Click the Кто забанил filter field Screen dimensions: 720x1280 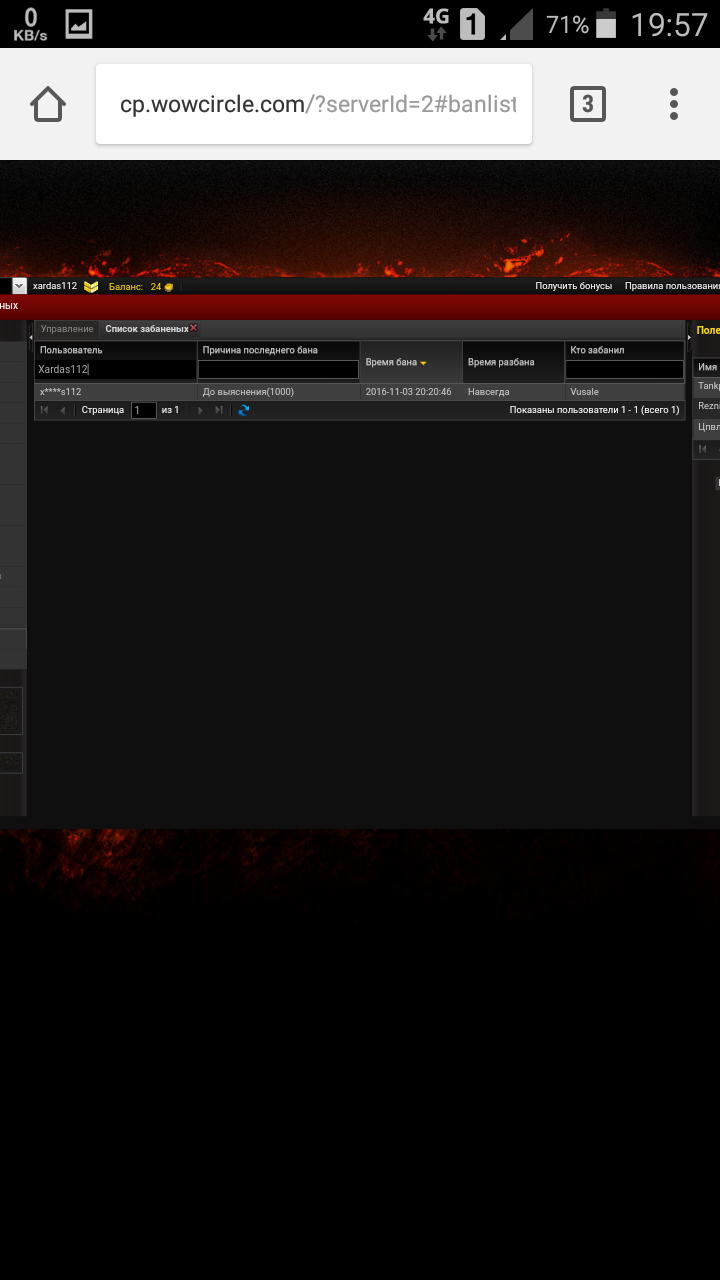[624, 370]
